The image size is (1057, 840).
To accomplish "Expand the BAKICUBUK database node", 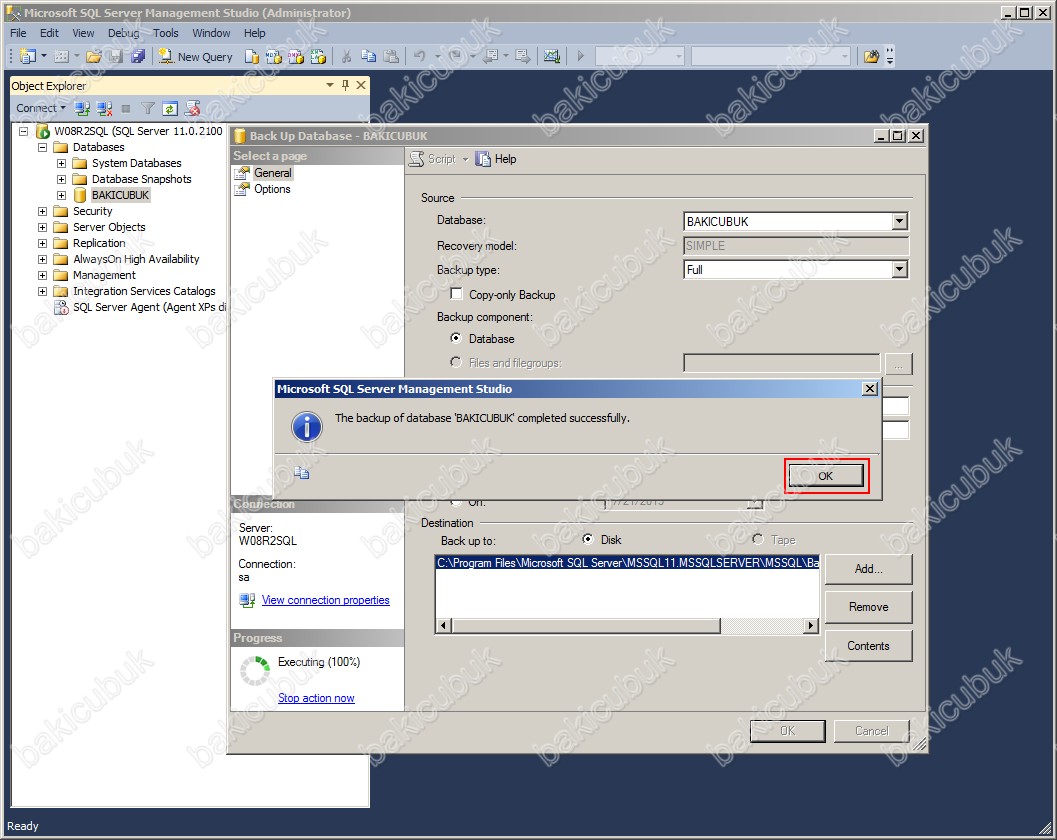I will click(x=61, y=196).
